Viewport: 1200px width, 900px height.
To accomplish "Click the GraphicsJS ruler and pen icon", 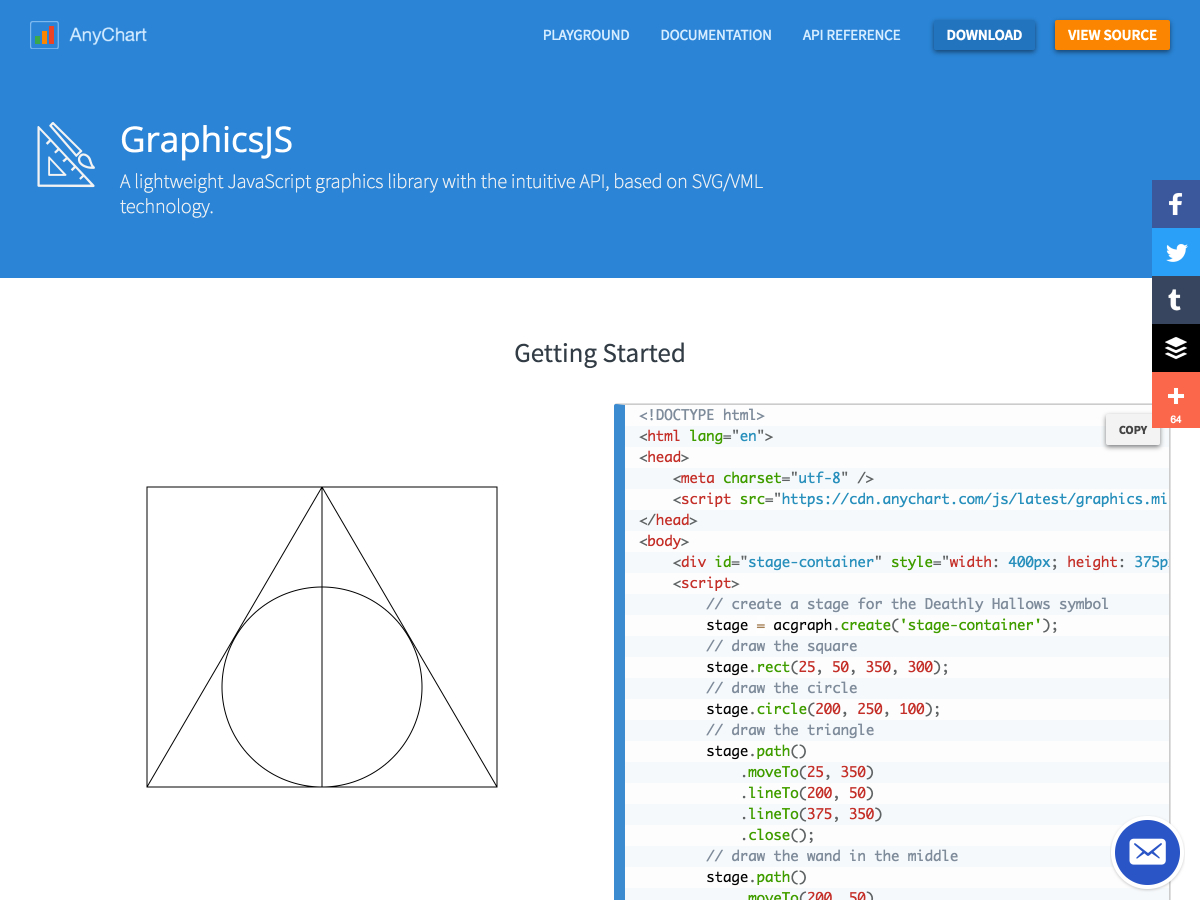I will point(66,154).
